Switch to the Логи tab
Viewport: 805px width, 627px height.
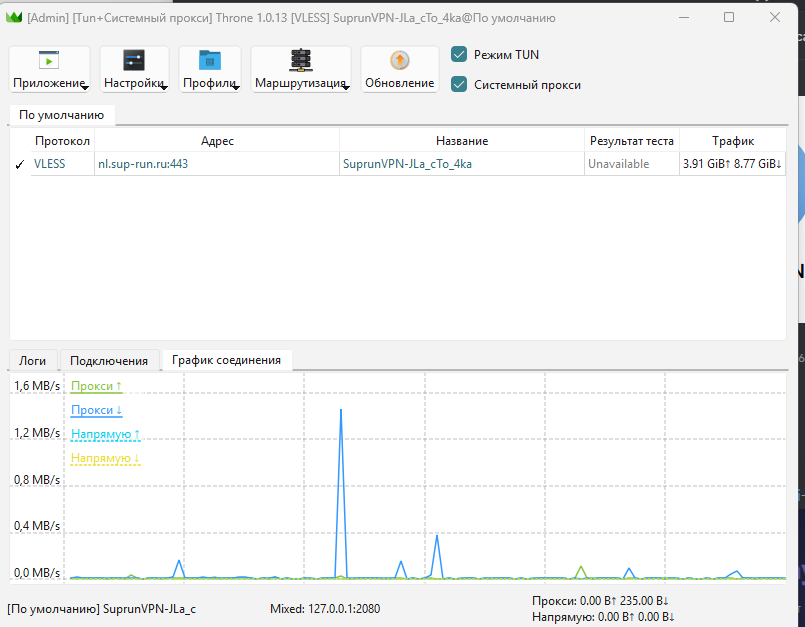coord(32,360)
